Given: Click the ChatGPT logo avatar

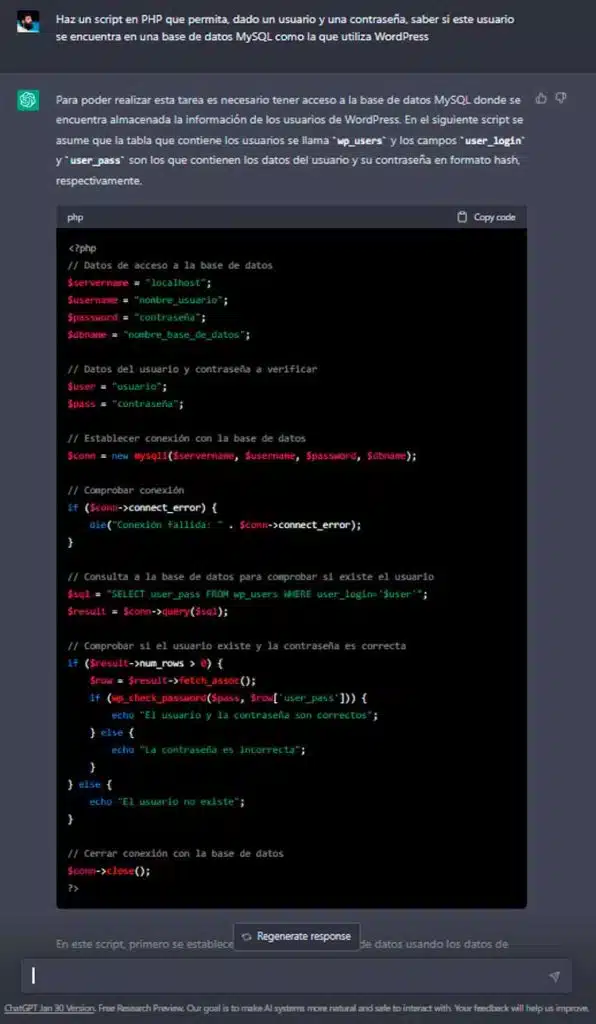Looking at the screenshot, I should pos(28,101).
